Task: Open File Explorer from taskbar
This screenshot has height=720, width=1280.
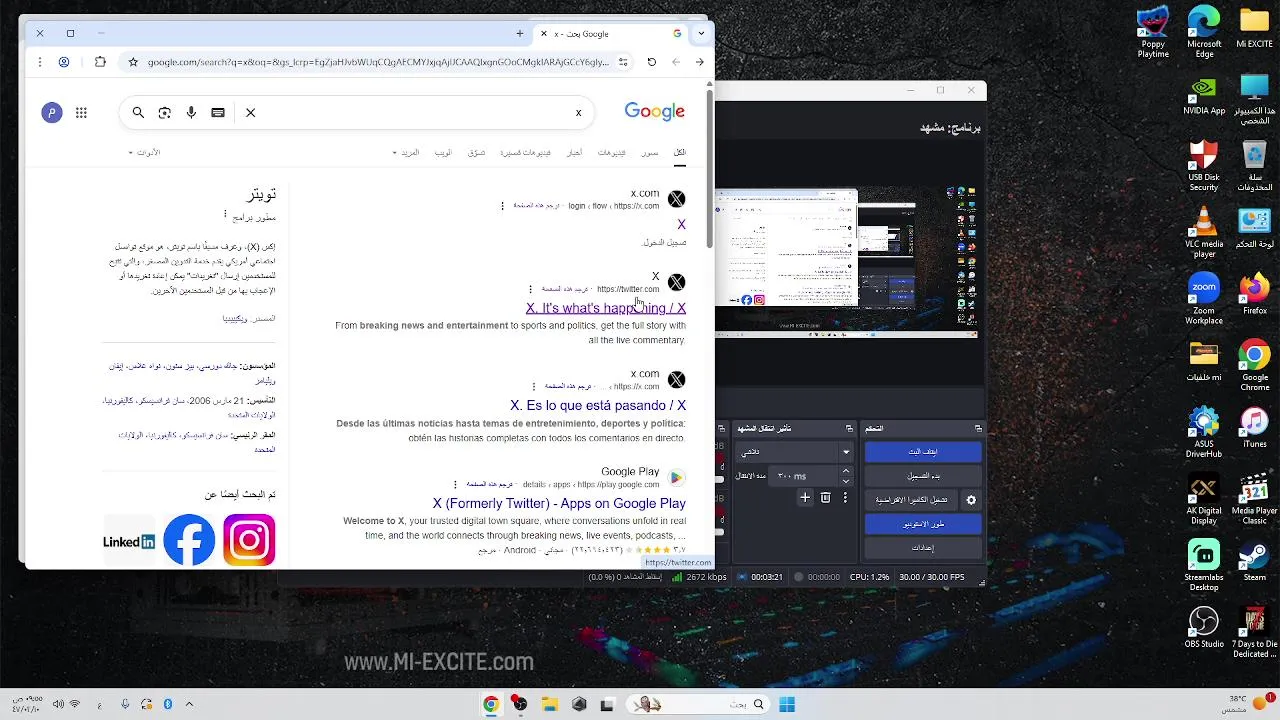Action: [549, 705]
